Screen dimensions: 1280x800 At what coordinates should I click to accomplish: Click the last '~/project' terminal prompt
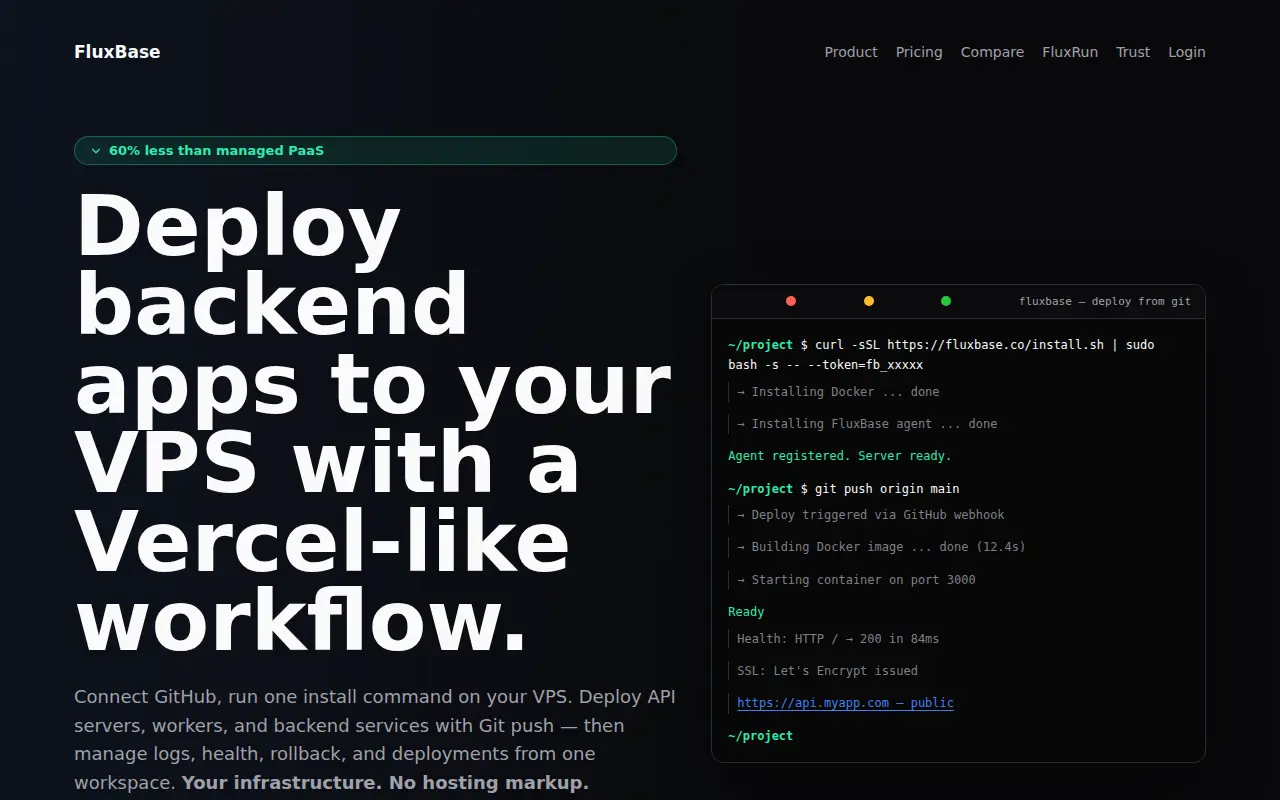[760, 736]
